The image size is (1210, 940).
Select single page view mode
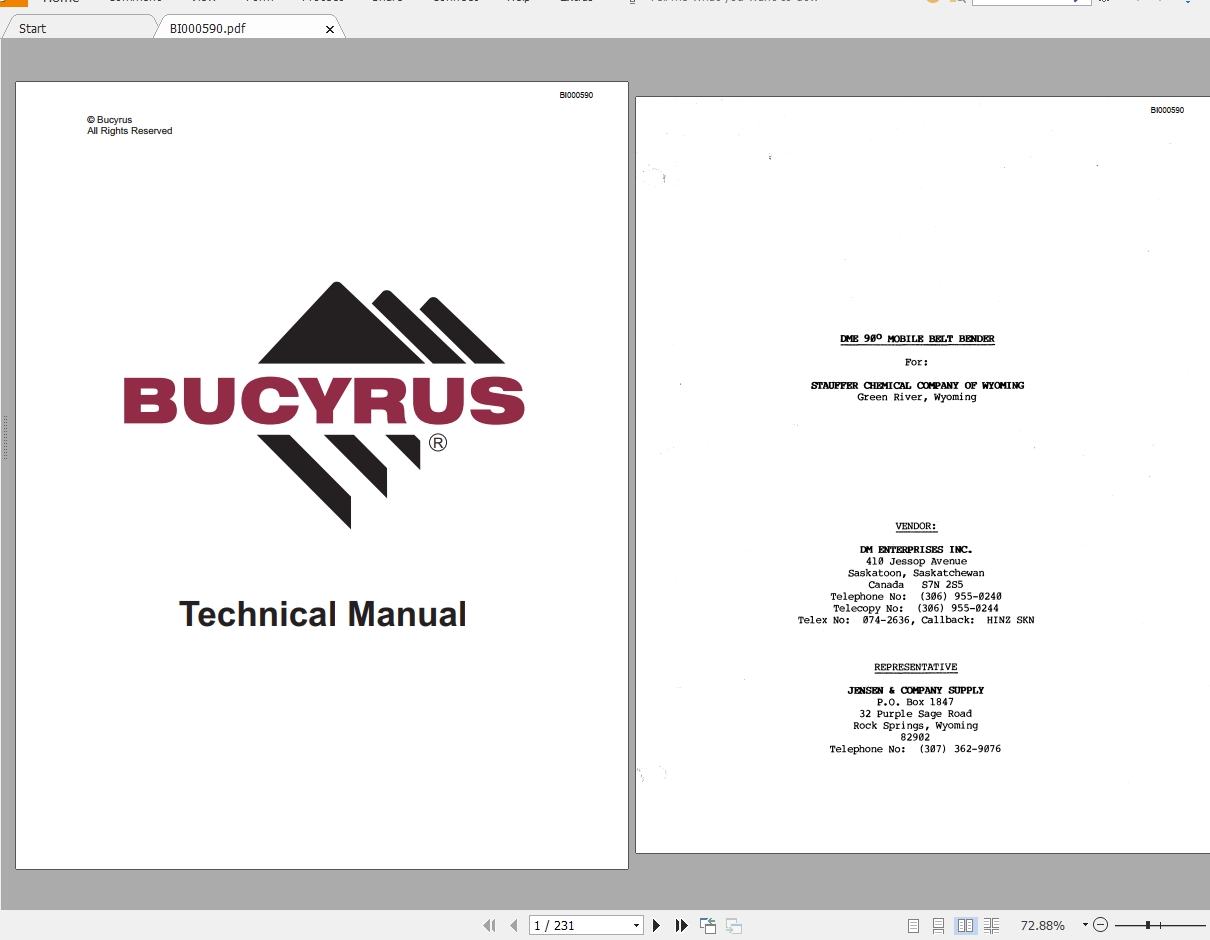click(x=913, y=925)
